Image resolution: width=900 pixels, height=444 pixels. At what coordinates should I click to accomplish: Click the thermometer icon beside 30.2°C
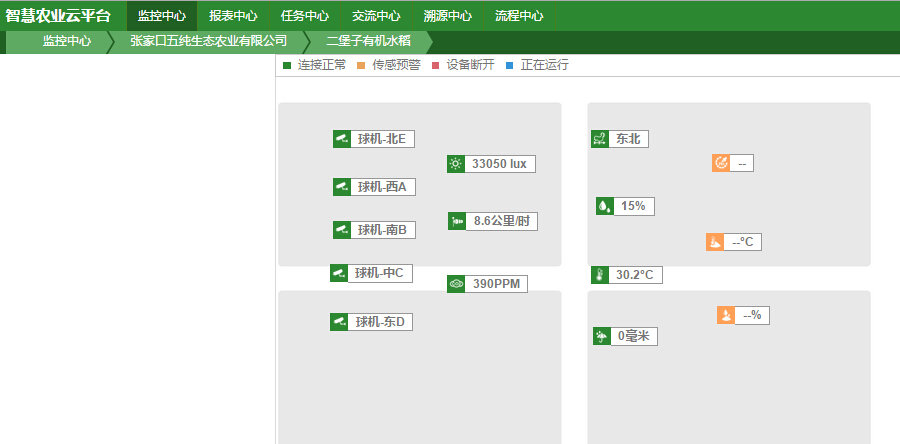click(600, 275)
